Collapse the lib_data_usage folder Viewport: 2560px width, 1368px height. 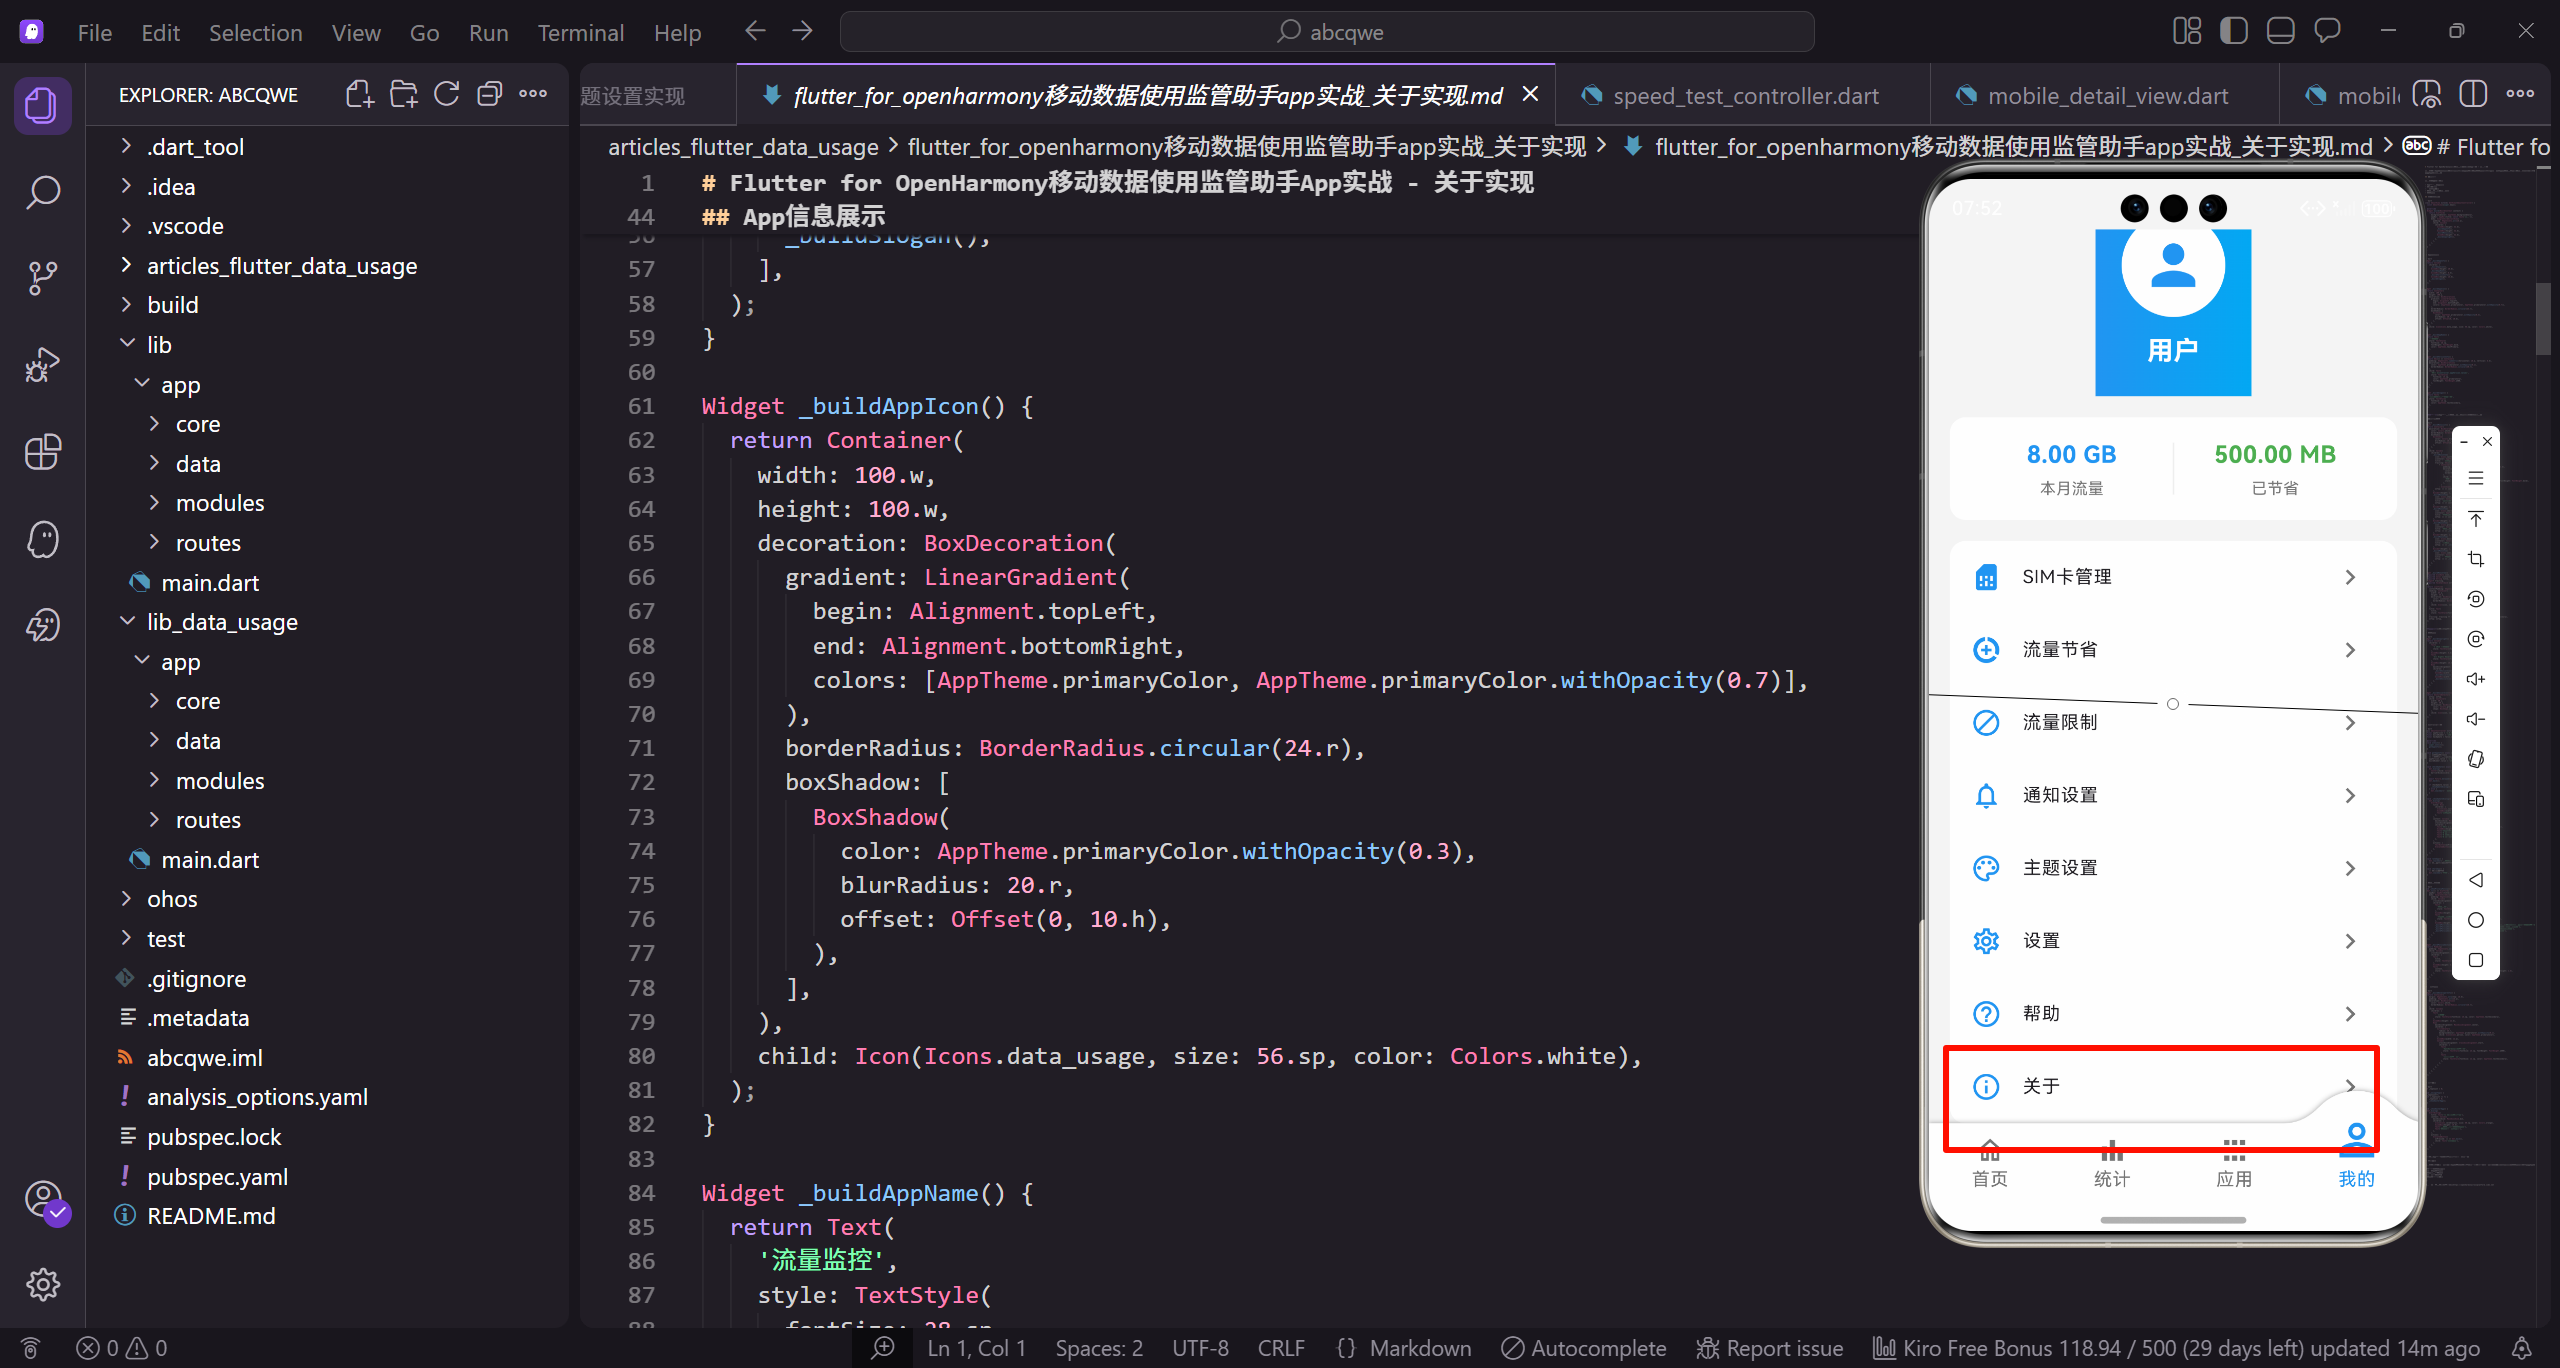click(x=222, y=622)
